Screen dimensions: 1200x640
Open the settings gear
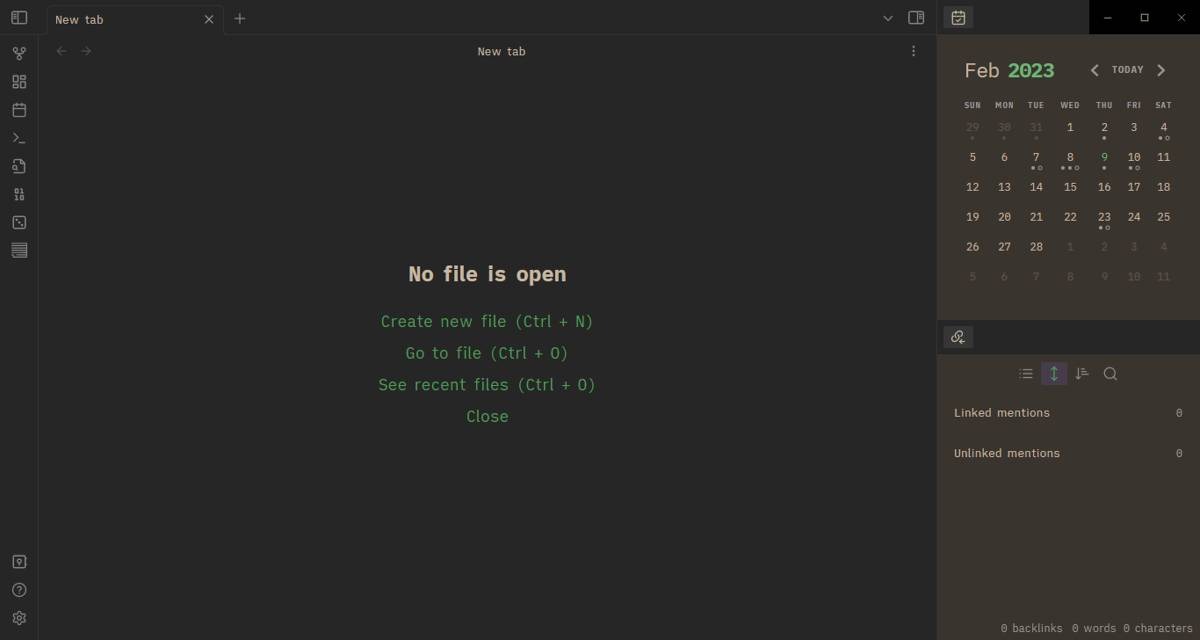click(19, 617)
